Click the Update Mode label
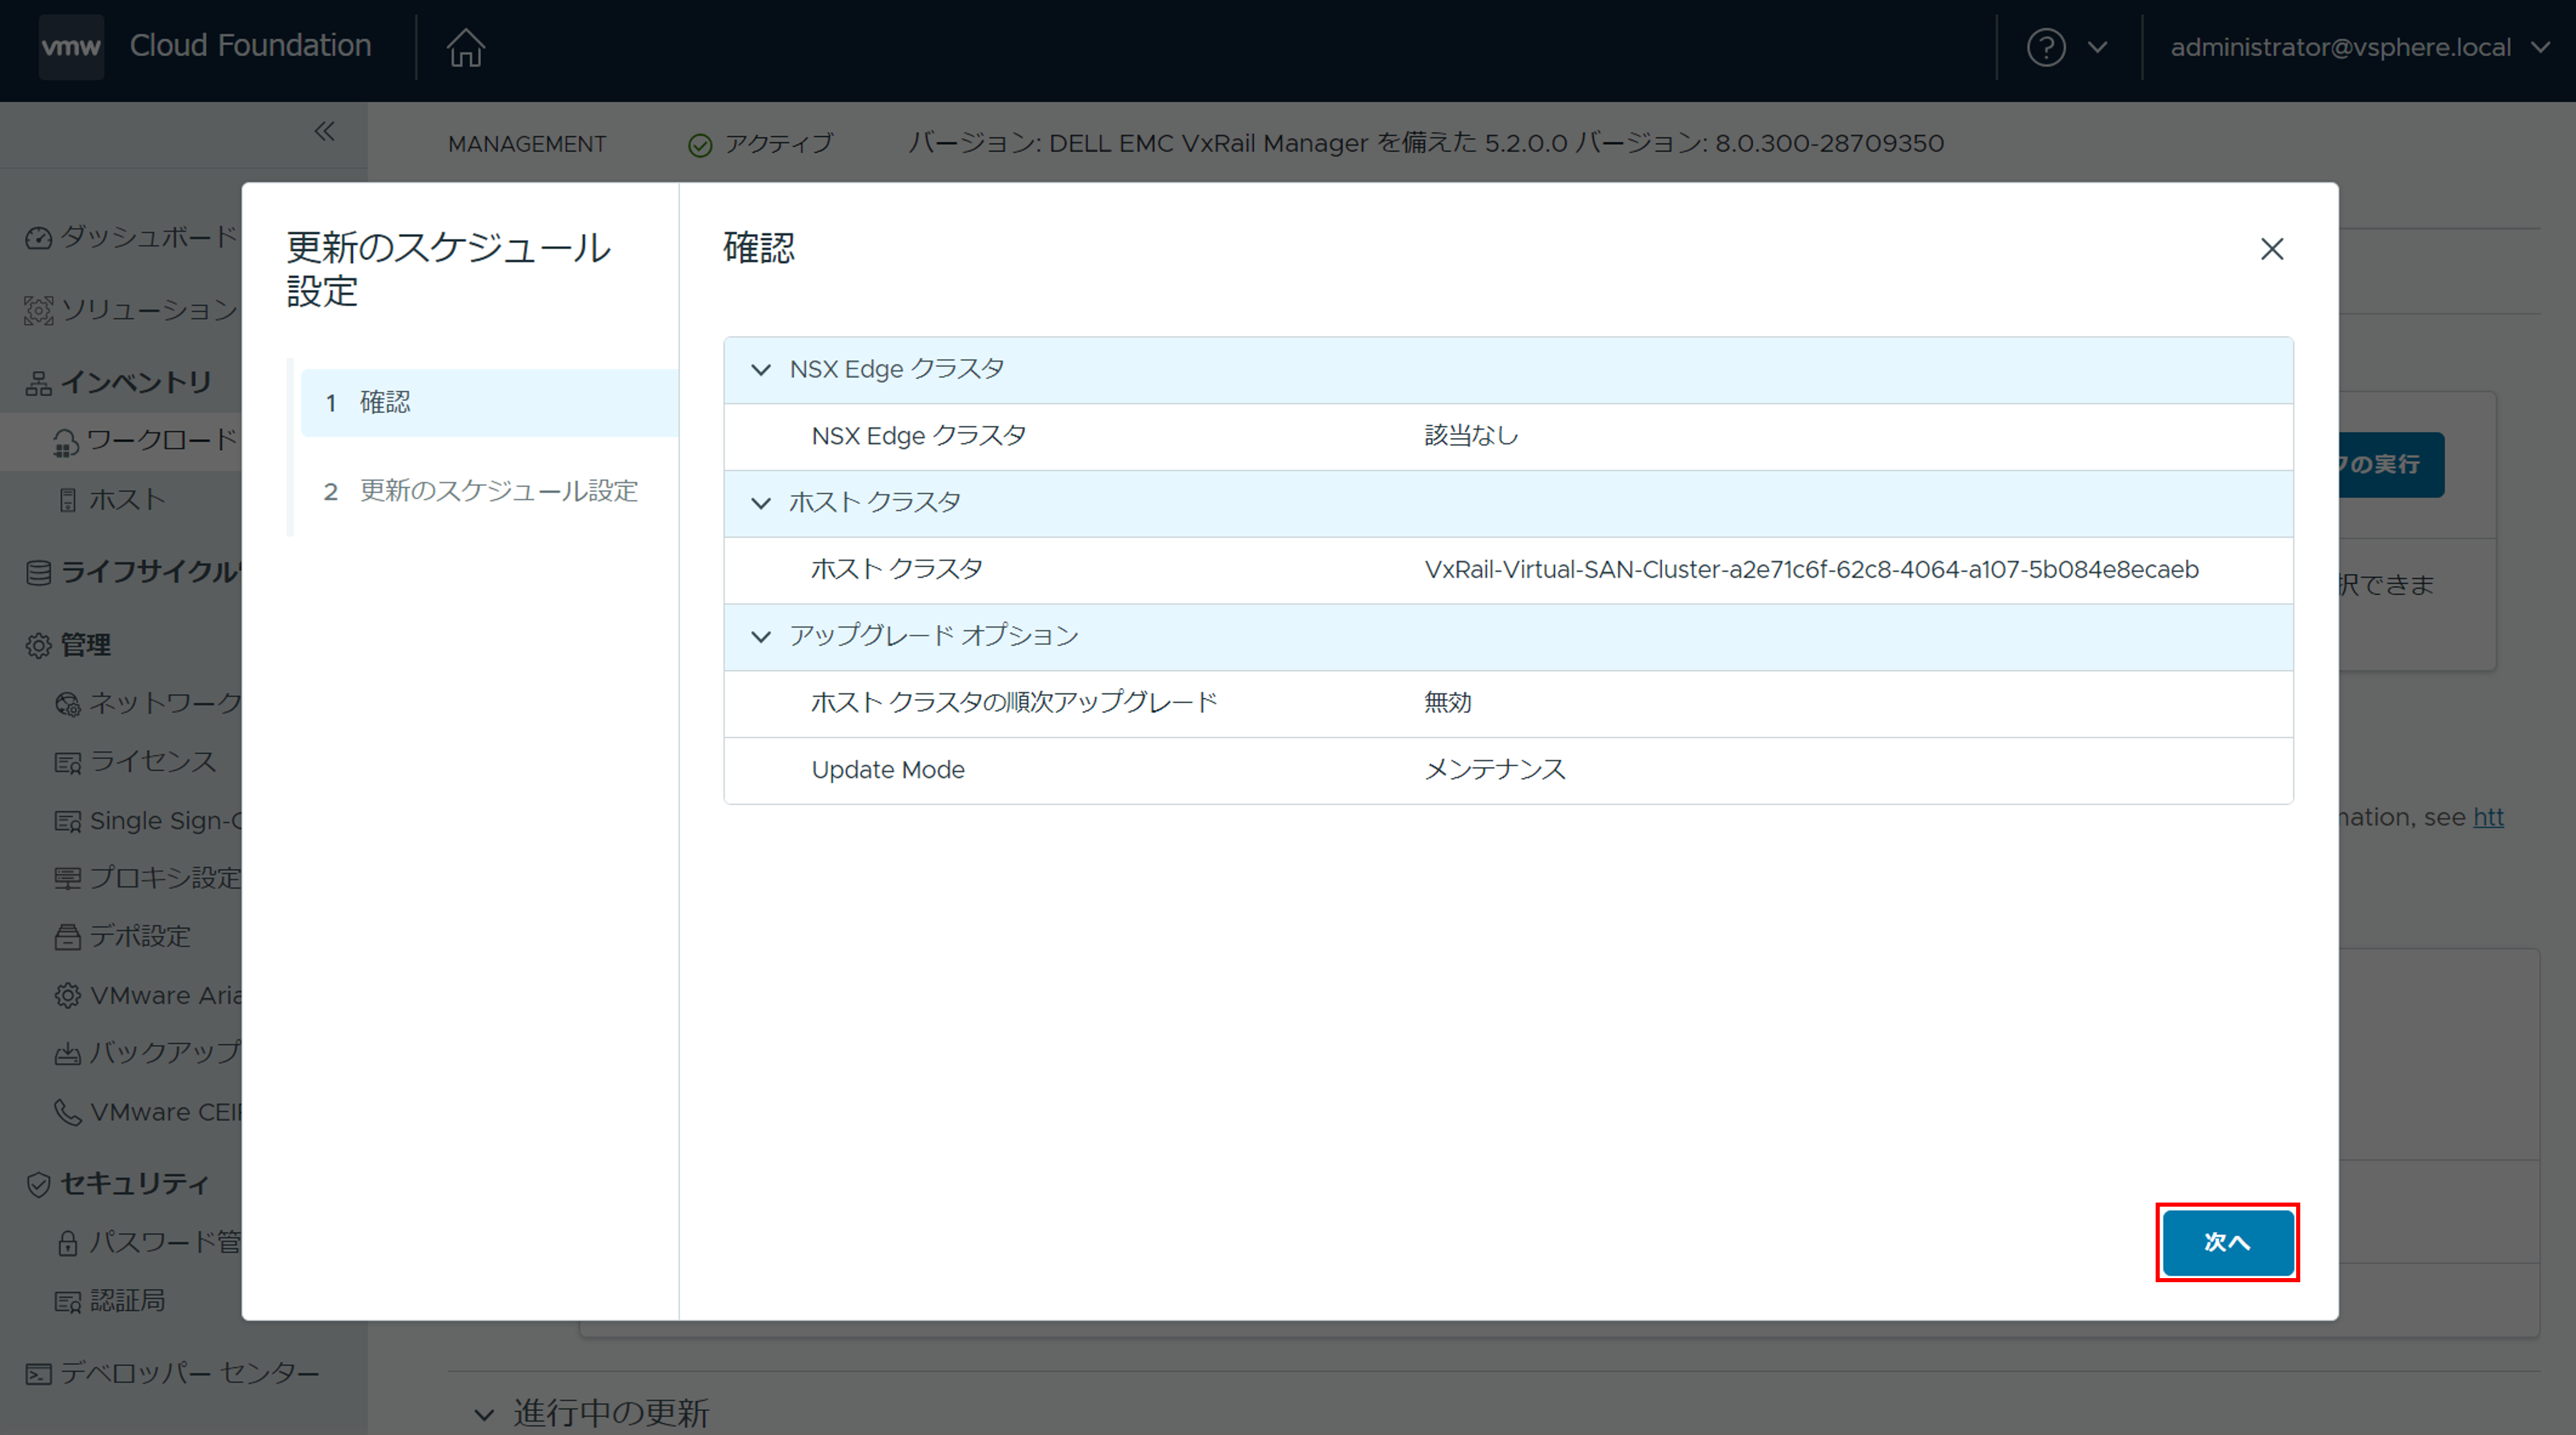This screenshot has height=1435, width=2576. 887,770
